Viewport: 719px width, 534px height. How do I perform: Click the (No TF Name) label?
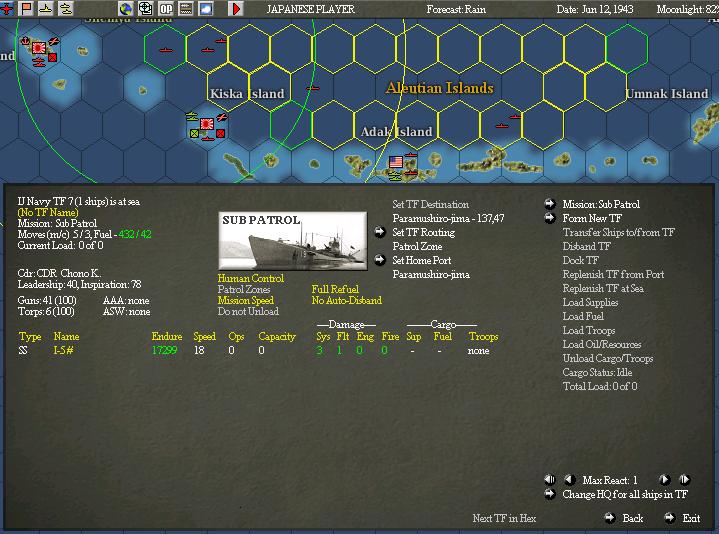coord(48,212)
